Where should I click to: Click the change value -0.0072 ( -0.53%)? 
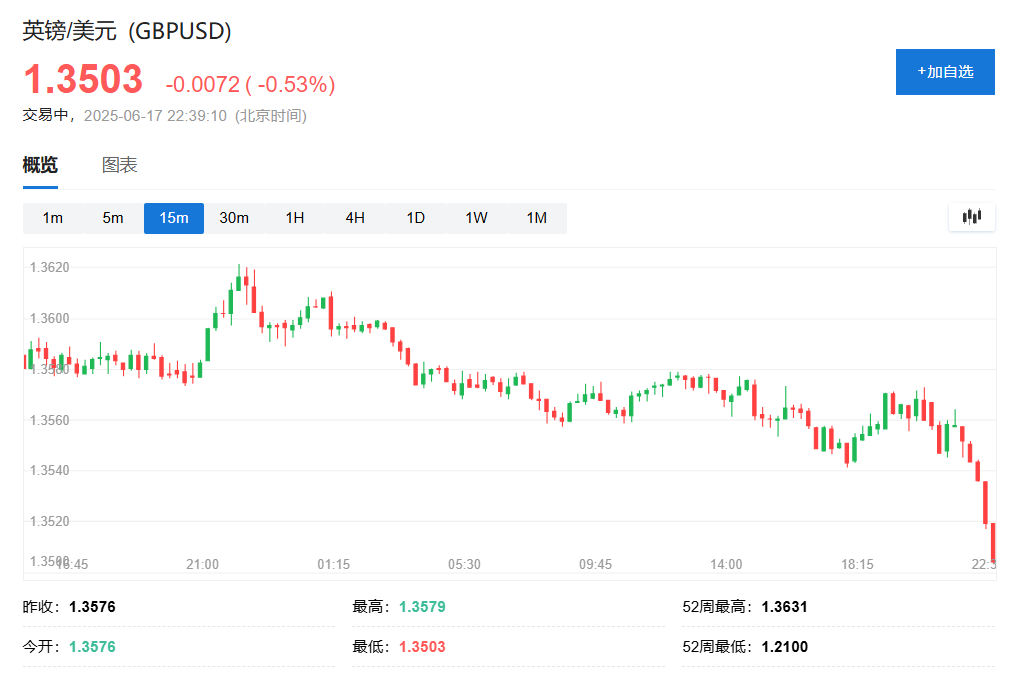tap(251, 84)
